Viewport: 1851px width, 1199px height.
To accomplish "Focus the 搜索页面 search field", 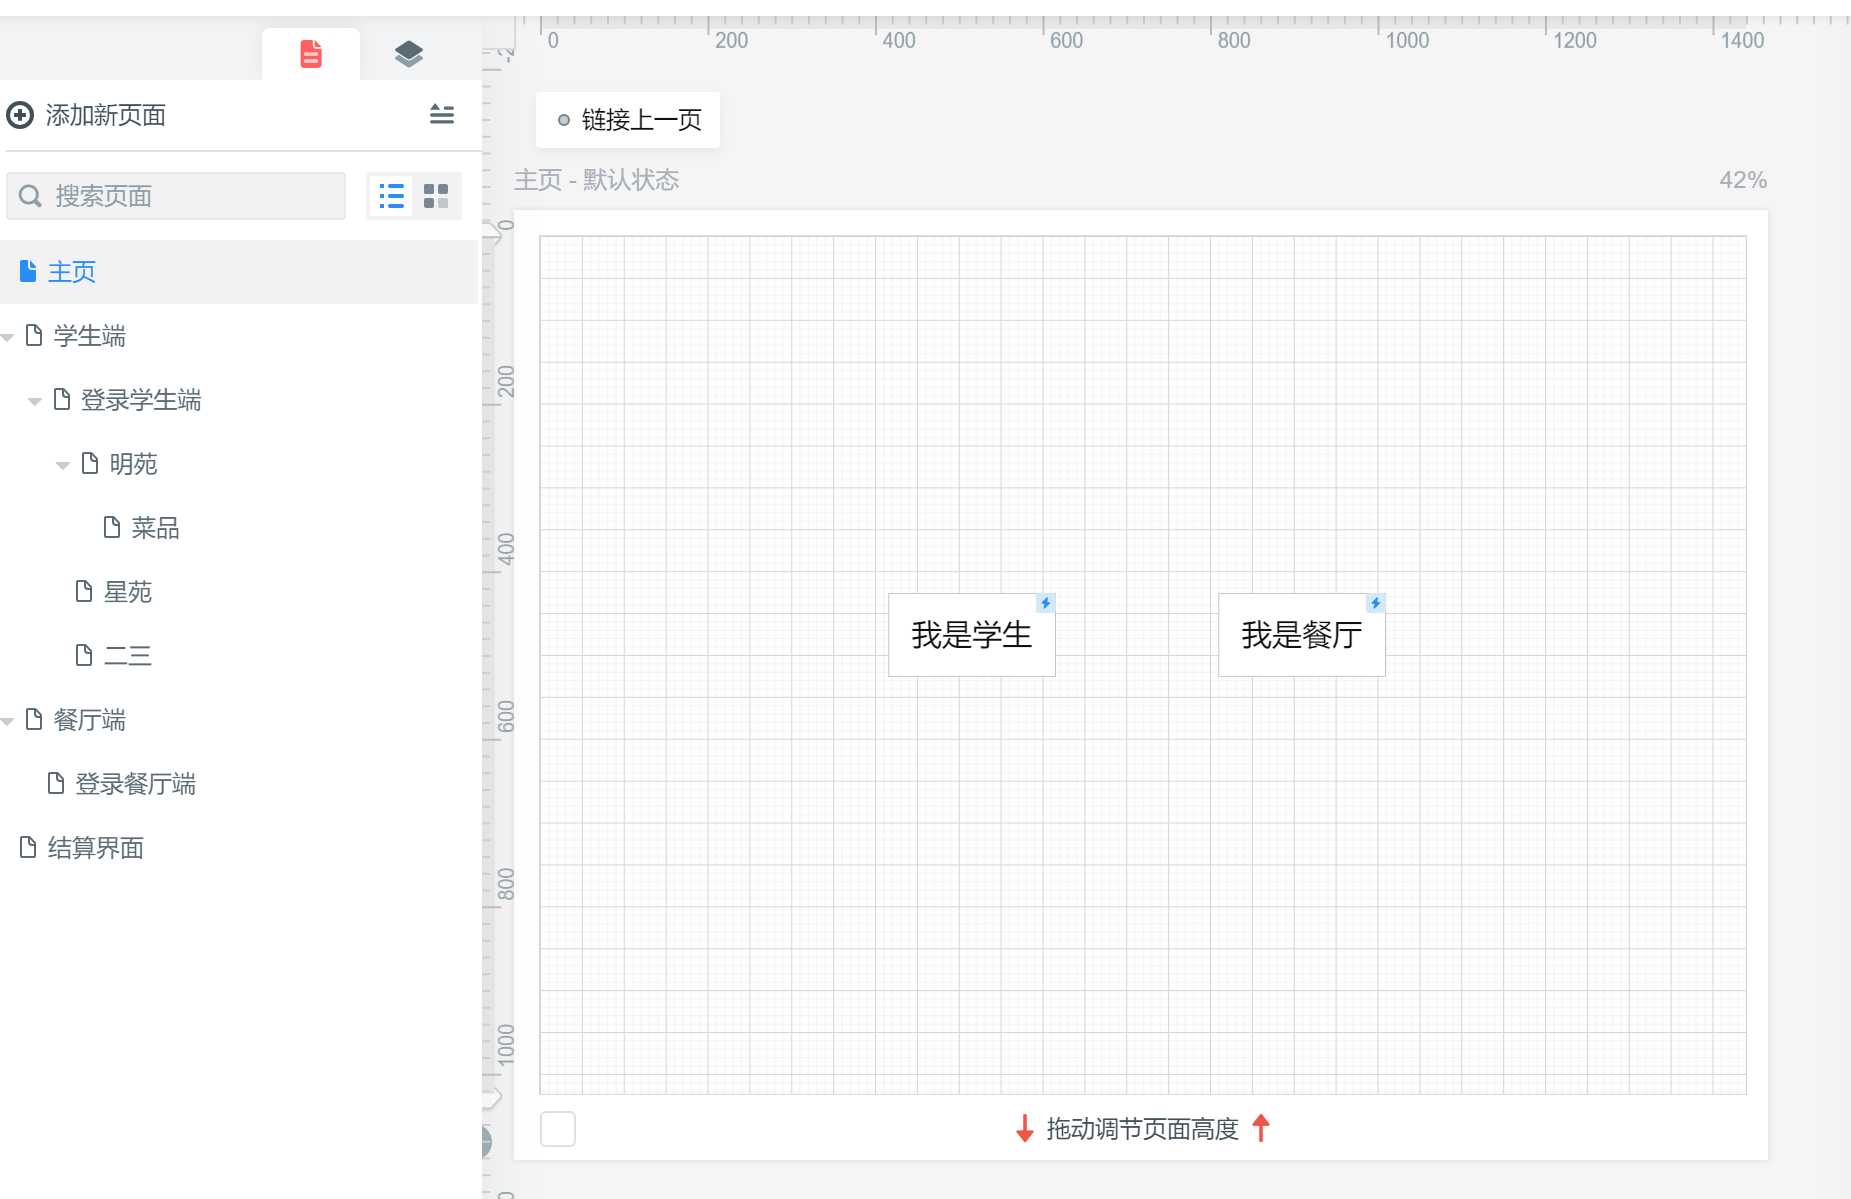I will 176,196.
